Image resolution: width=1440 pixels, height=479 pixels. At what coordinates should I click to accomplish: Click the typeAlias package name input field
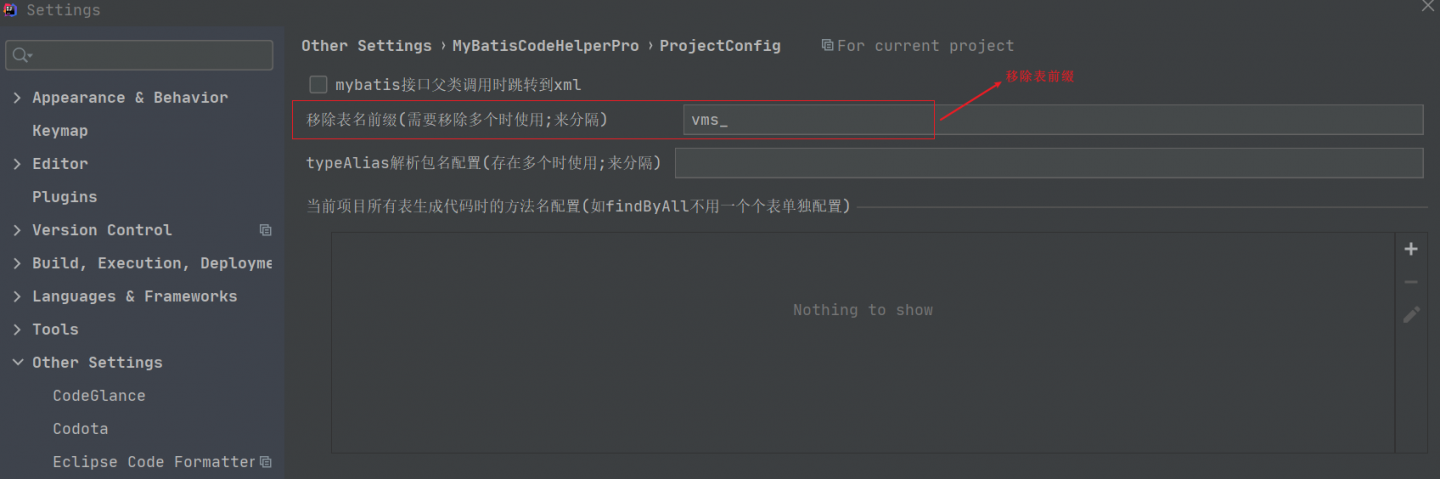[x=1048, y=163]
